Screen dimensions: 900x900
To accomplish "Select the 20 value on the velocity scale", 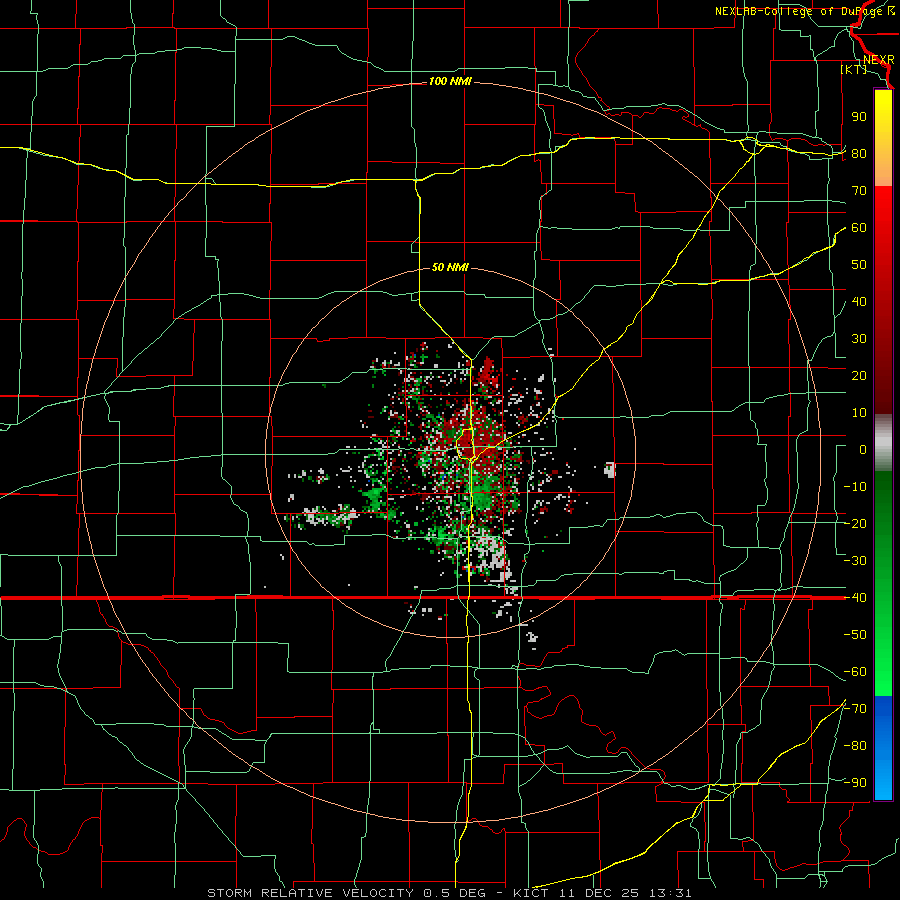I will 859,376.
